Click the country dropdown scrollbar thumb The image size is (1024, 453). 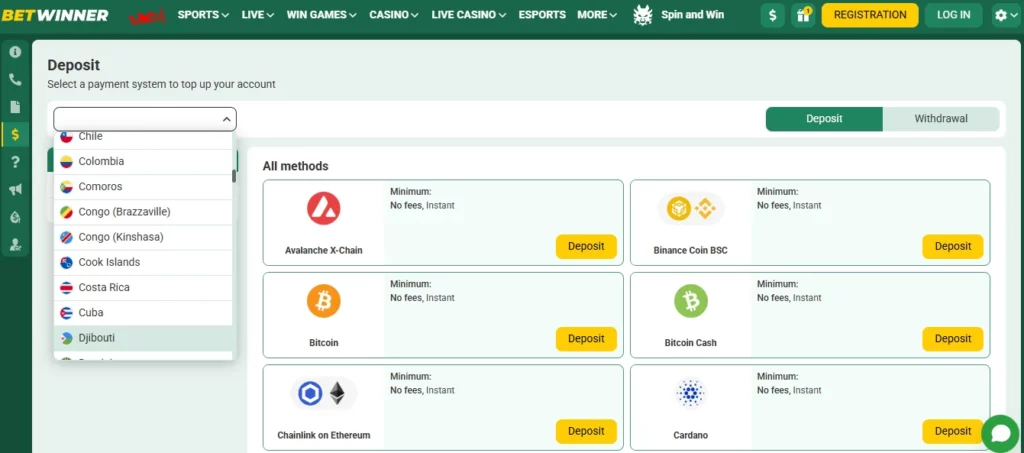[x=234, y=176]
